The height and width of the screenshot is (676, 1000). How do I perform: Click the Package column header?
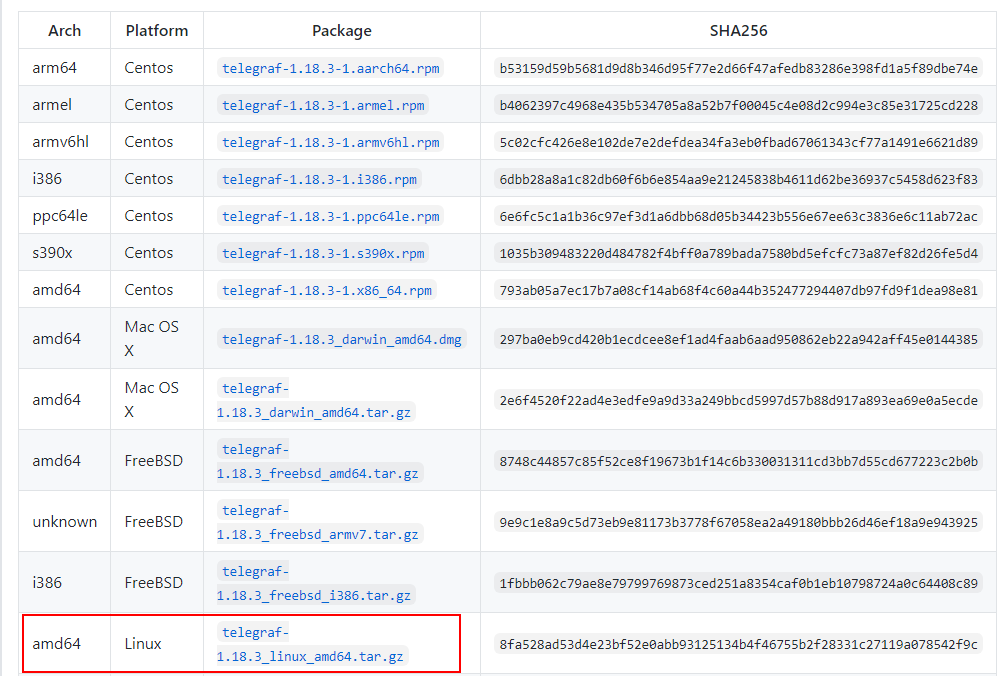(x=341, y=31)
